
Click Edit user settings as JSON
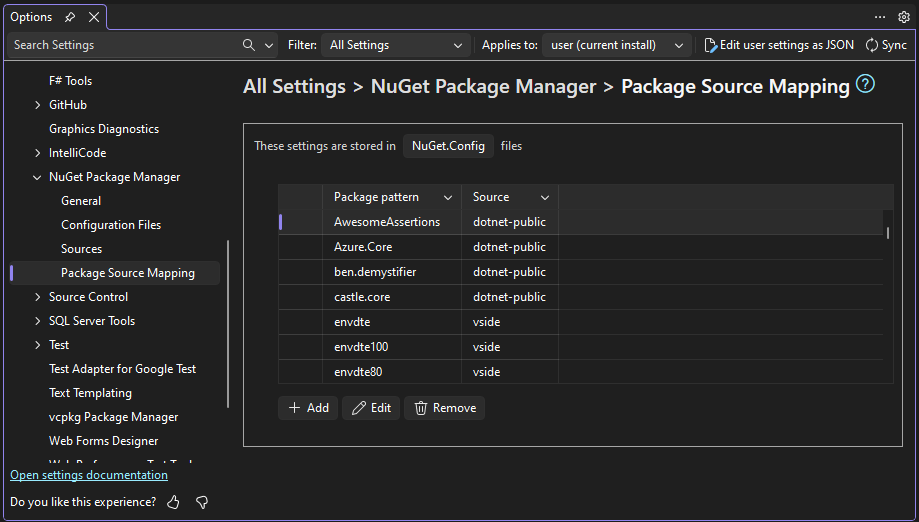(779, 45)
